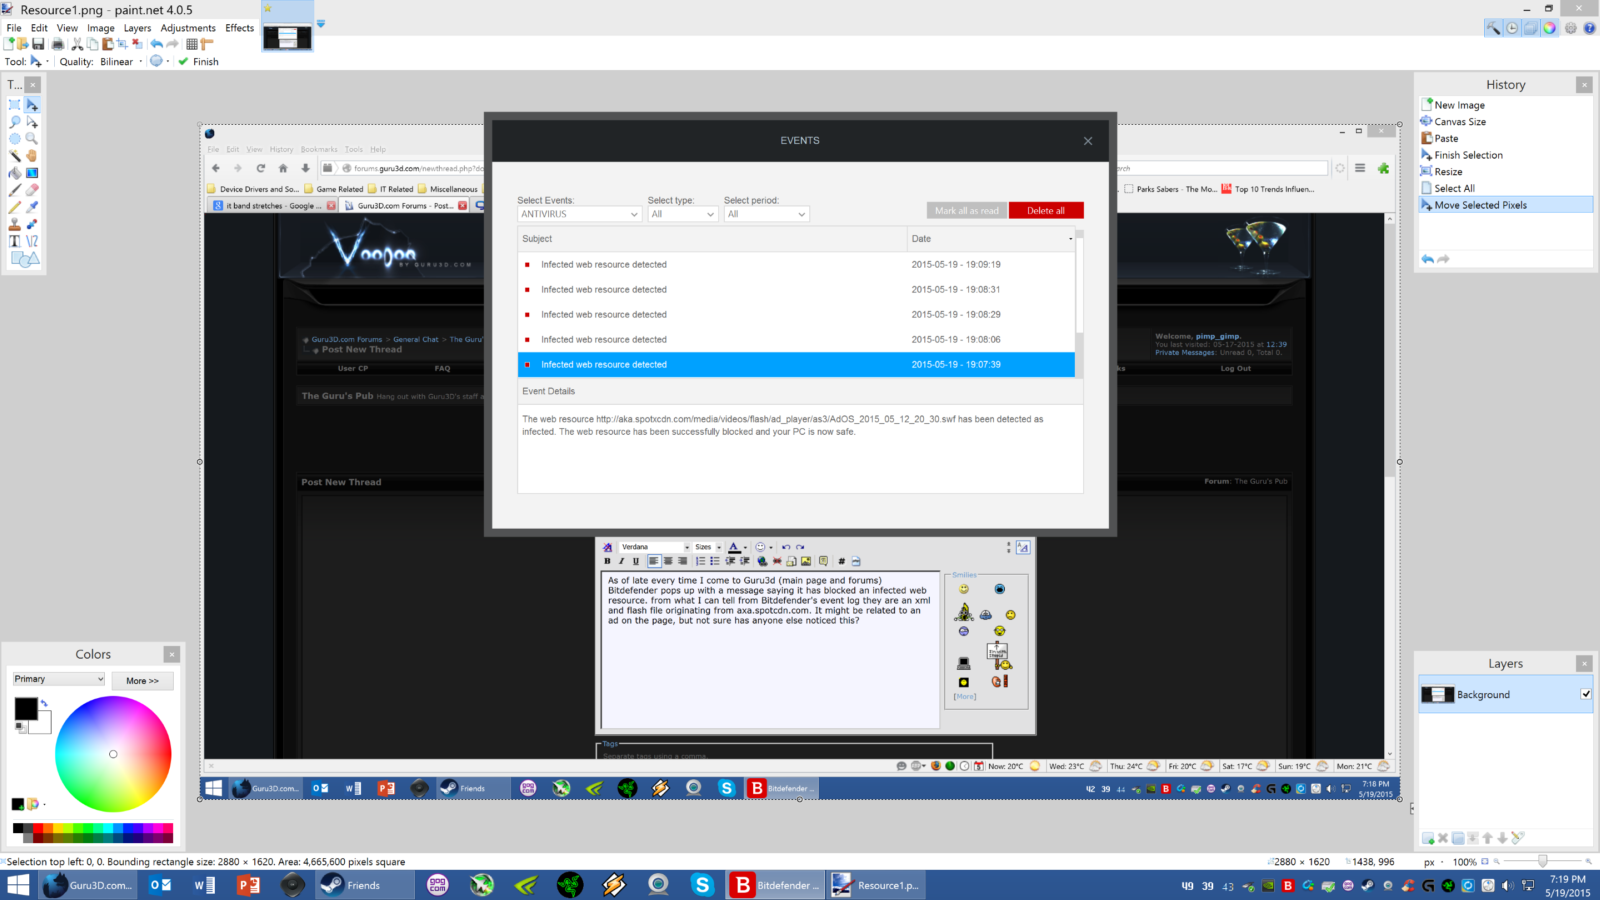The image size is (1600, 900).
Task: Click the Print icon in toolbar
Action: click(58, 44)
